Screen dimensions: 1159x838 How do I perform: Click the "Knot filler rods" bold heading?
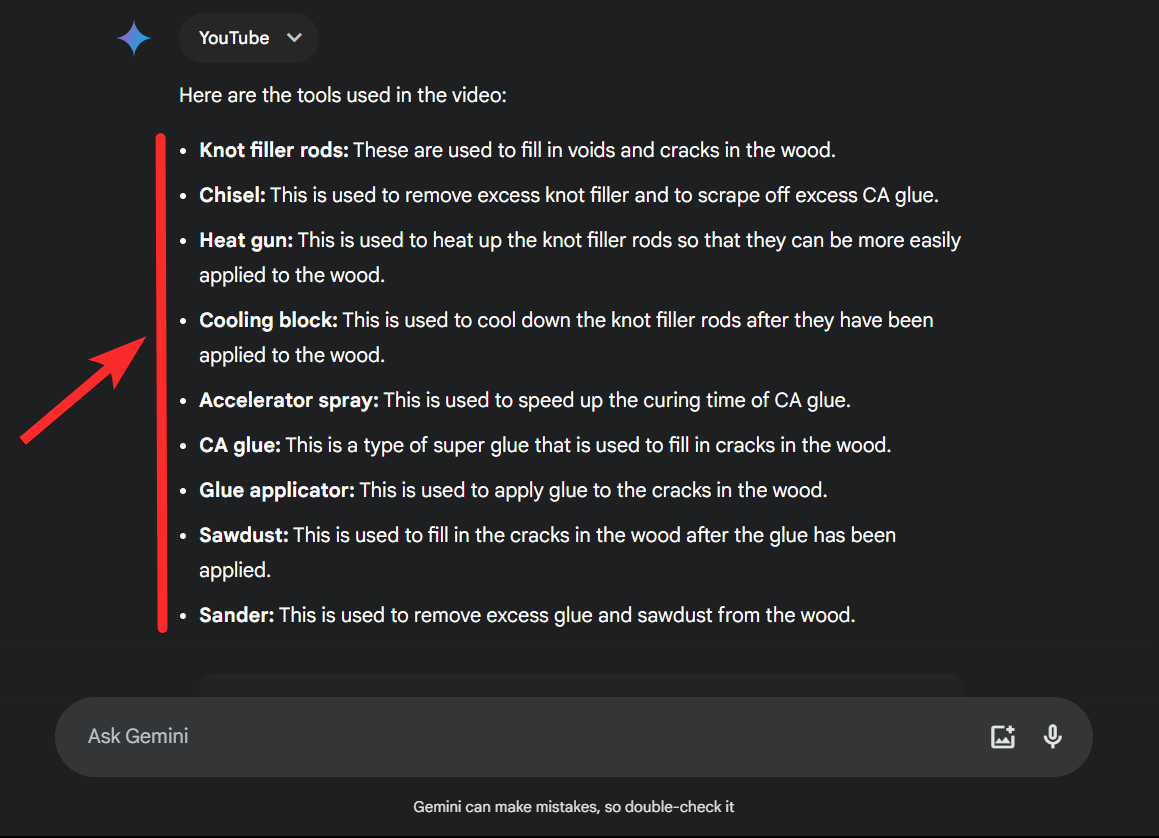click(274, 150)
